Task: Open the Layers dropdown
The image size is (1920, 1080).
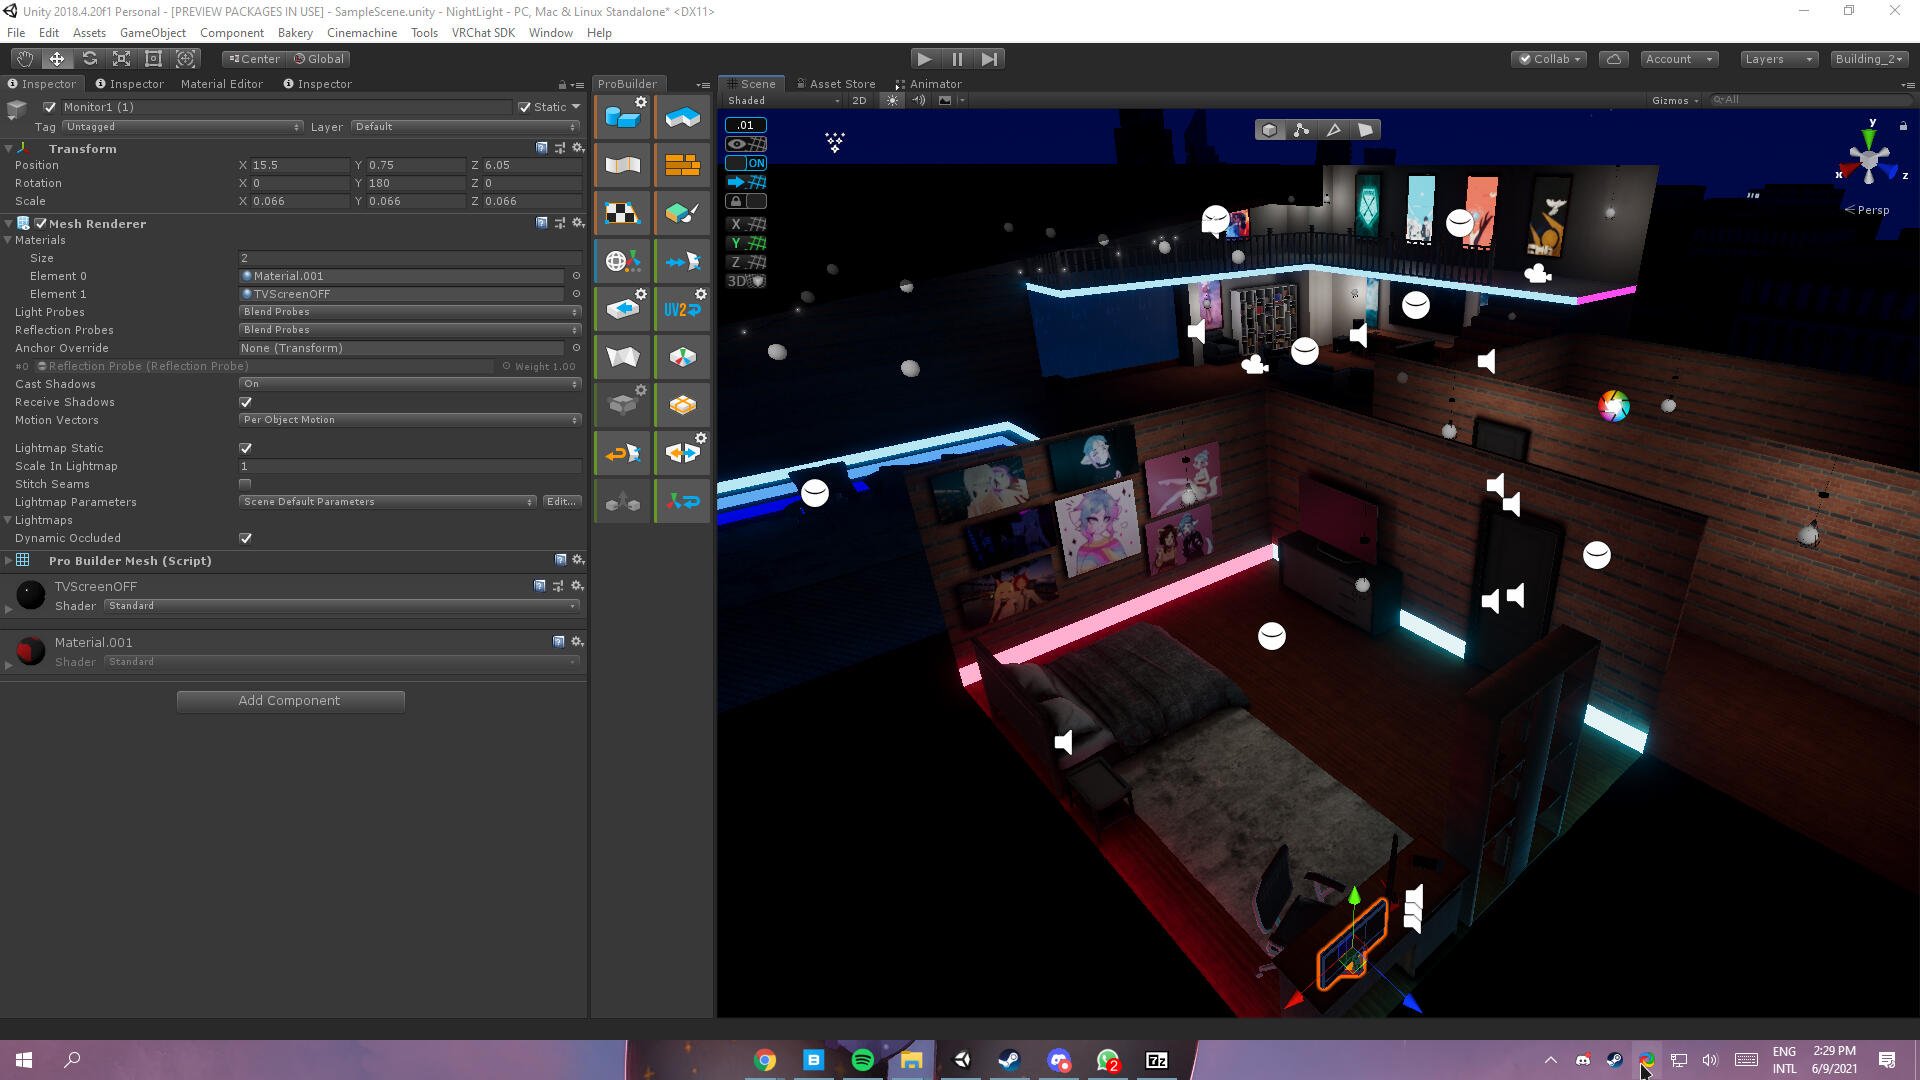Action: tap(1778, 59)
